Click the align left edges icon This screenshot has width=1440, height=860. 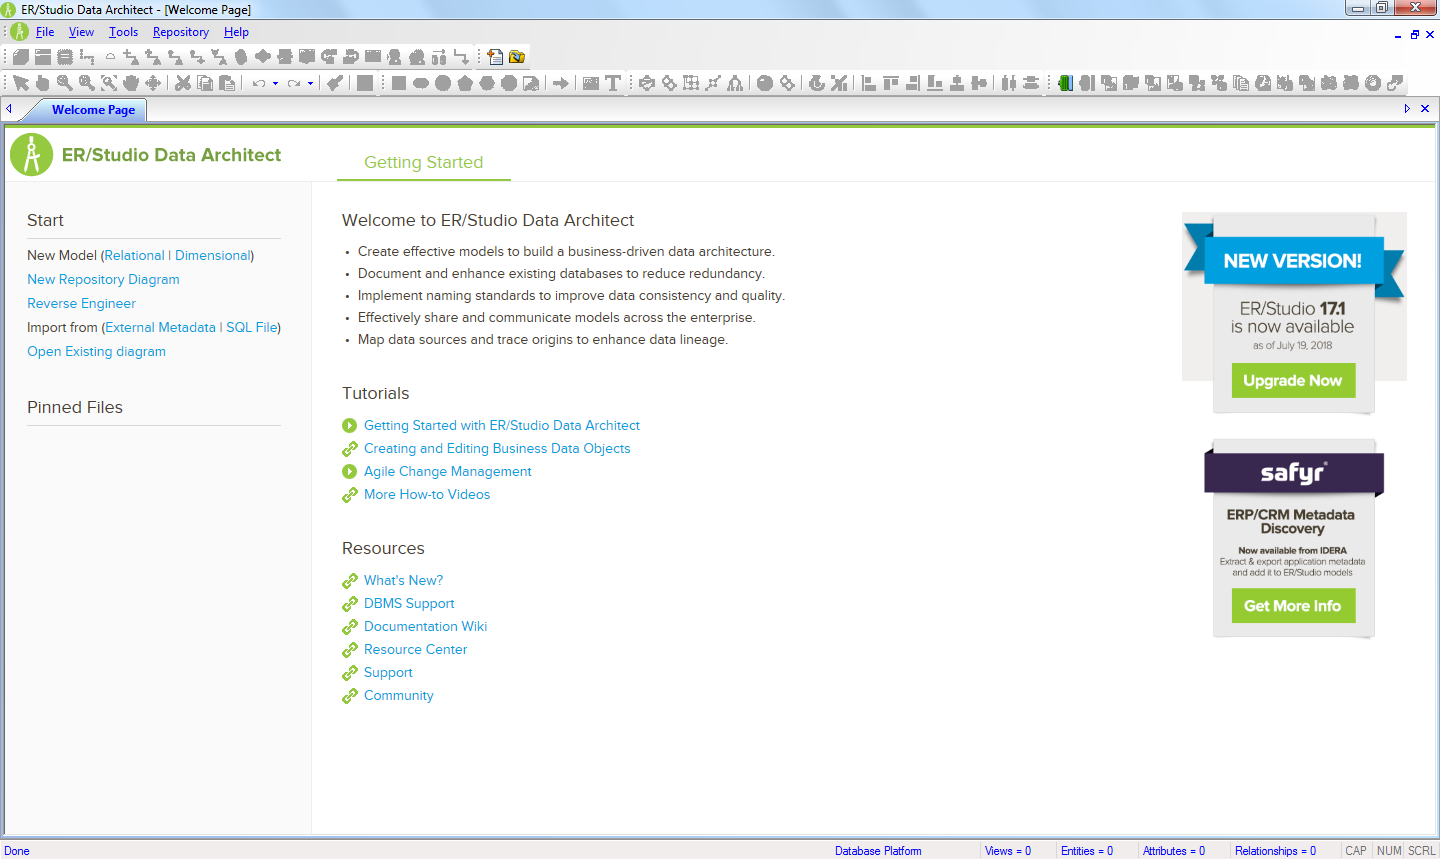pos(869,83)
